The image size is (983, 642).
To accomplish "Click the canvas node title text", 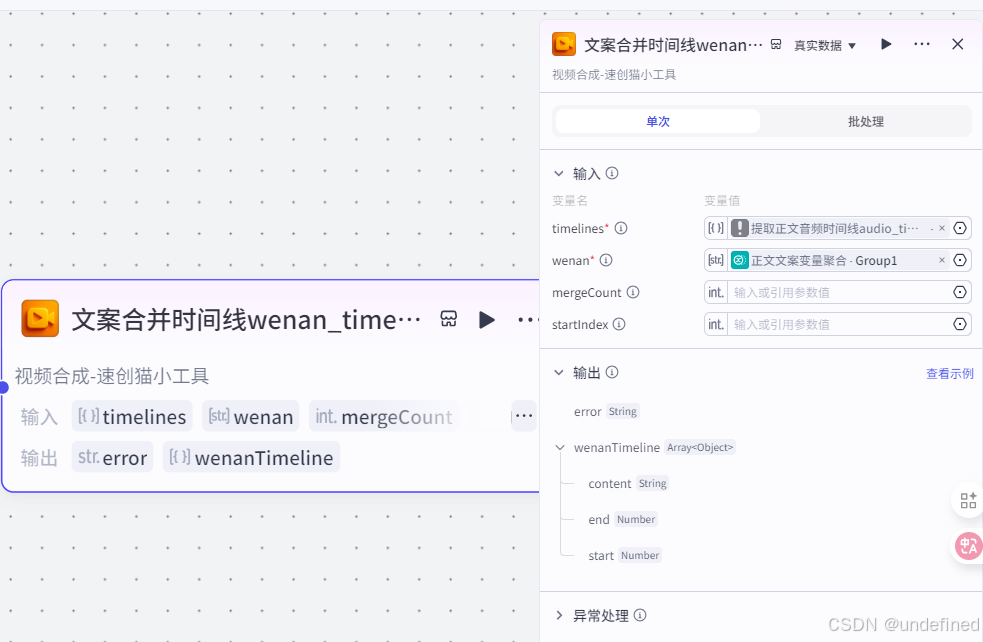I will 246,320.
